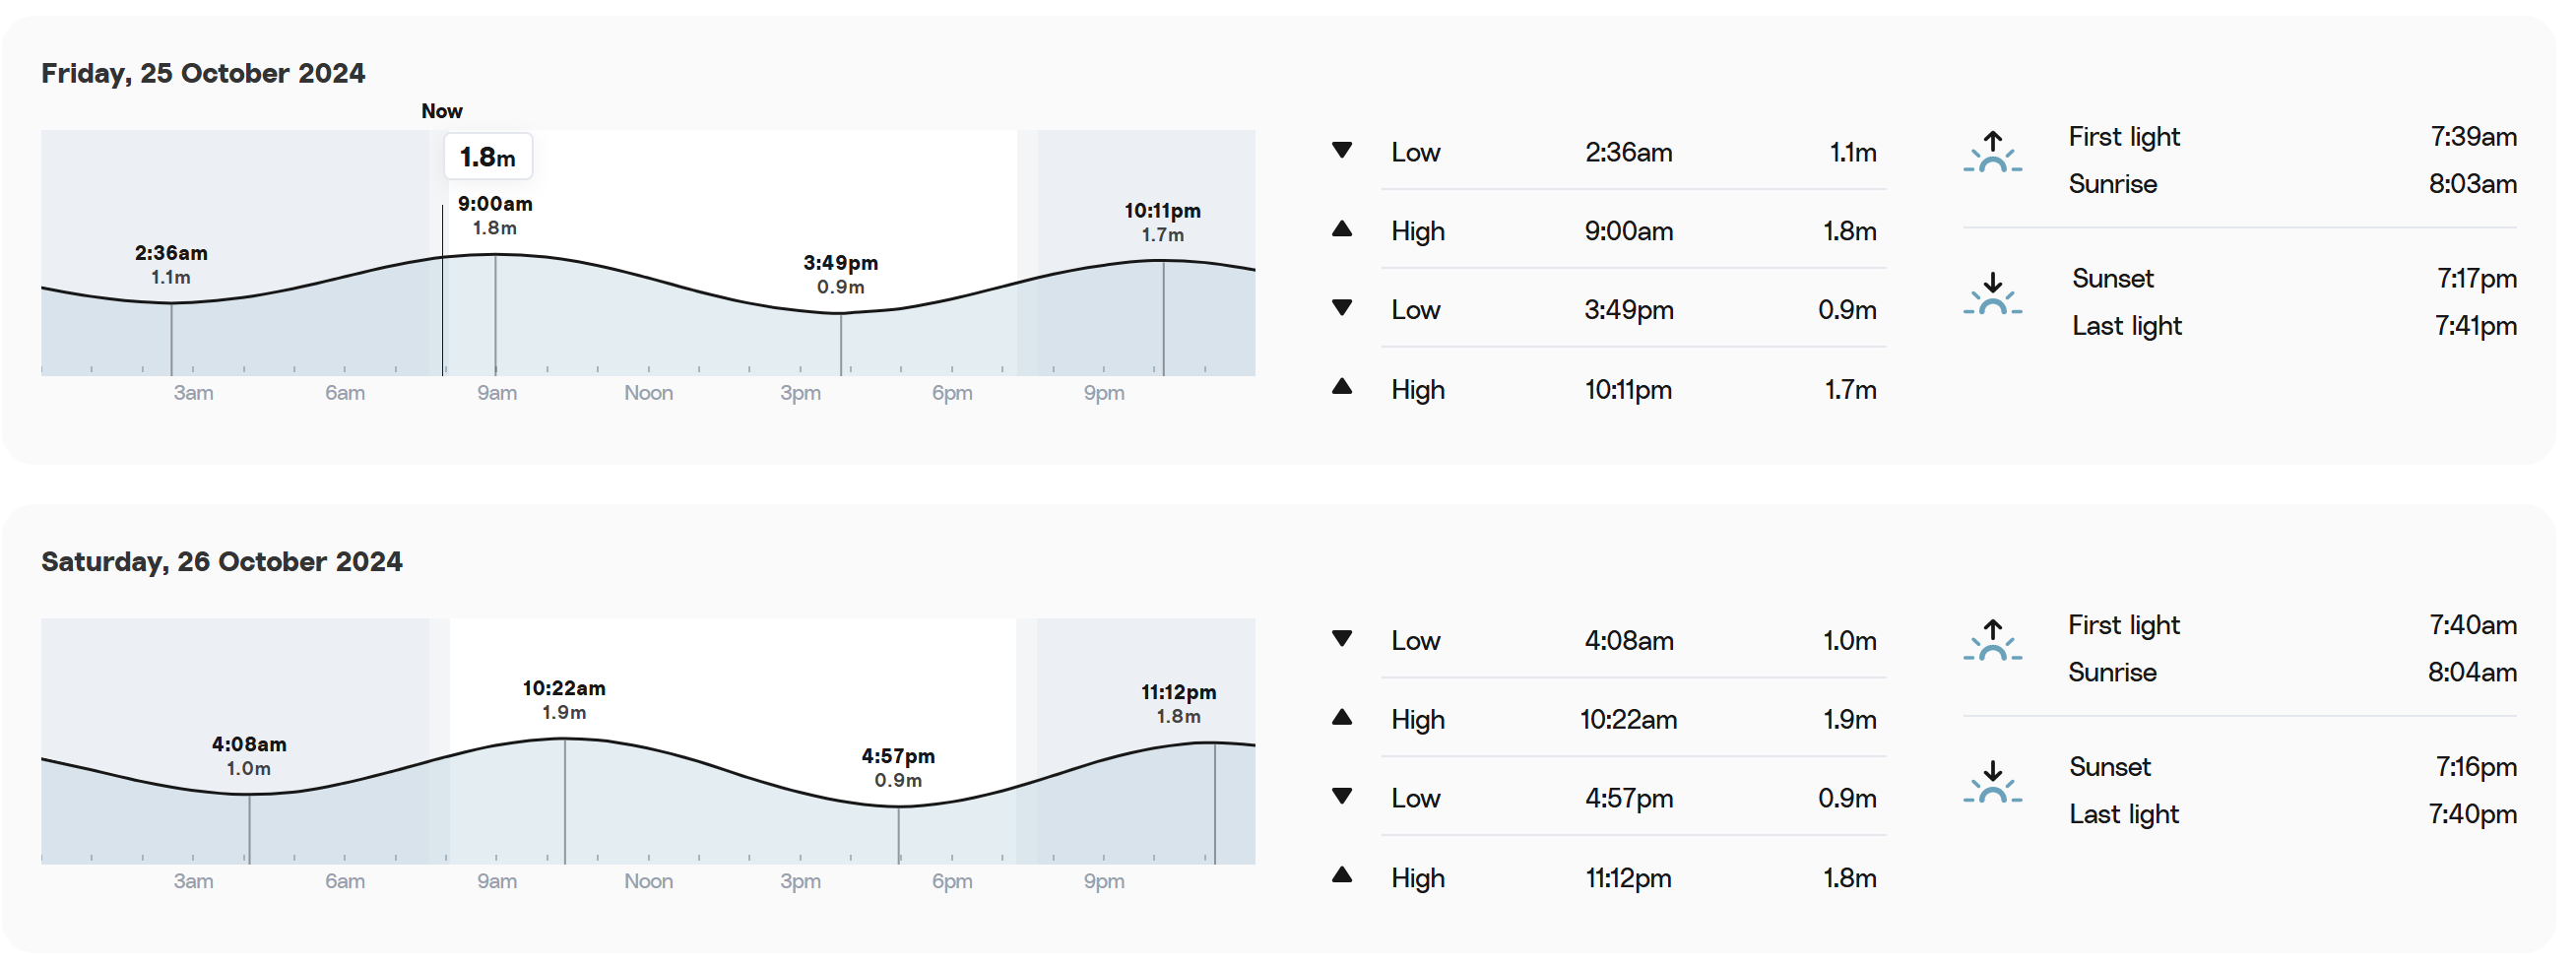The height and width of the screenshot is (966, 2576).
Task: Click the down triangle for Saturday 4:57pm low
Action: click(1342, 797)
